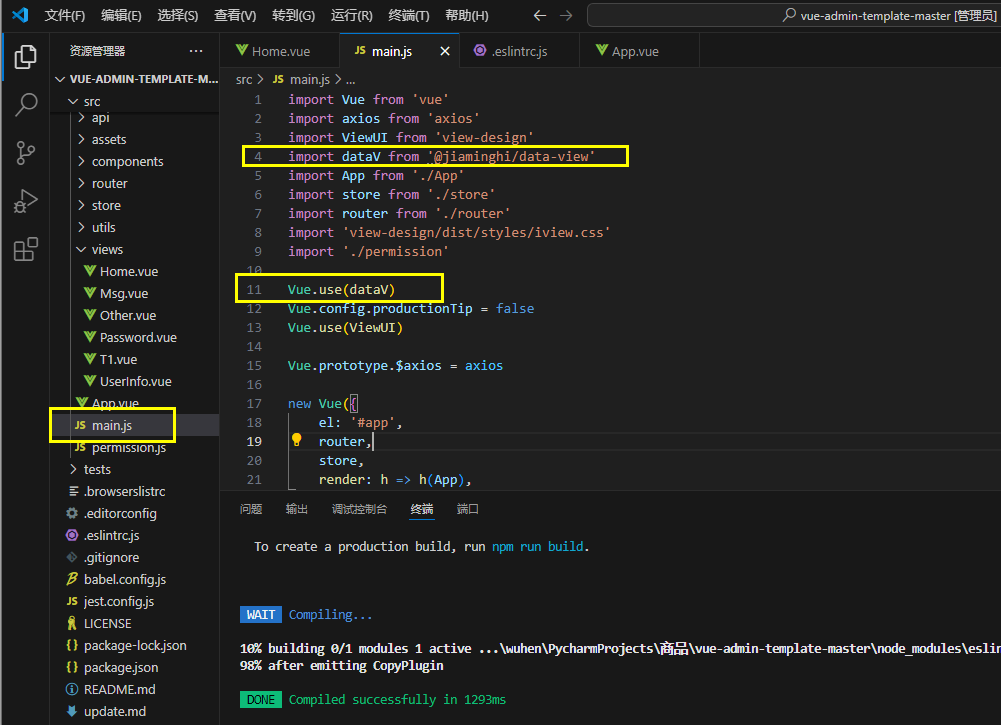Collapse the views folder
This screenshot has height=725, width=1001.
coord(106,249)
